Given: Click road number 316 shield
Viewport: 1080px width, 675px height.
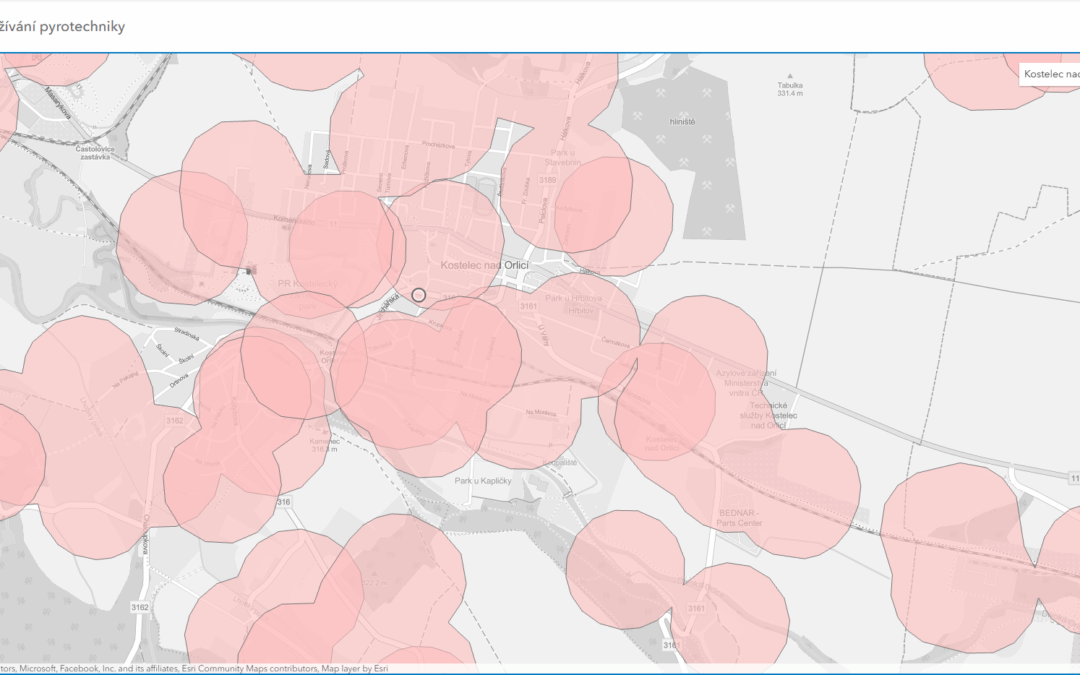Looking at the screenshot, I should tap(284, 502).
